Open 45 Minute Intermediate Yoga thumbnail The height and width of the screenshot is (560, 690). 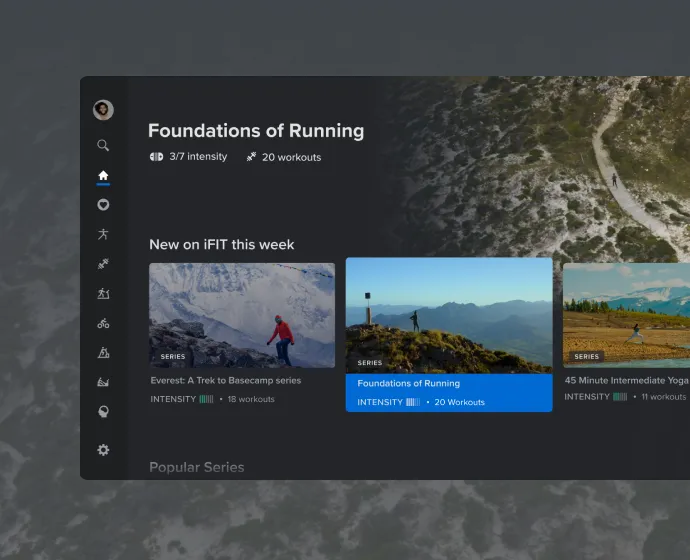(626, 315)
